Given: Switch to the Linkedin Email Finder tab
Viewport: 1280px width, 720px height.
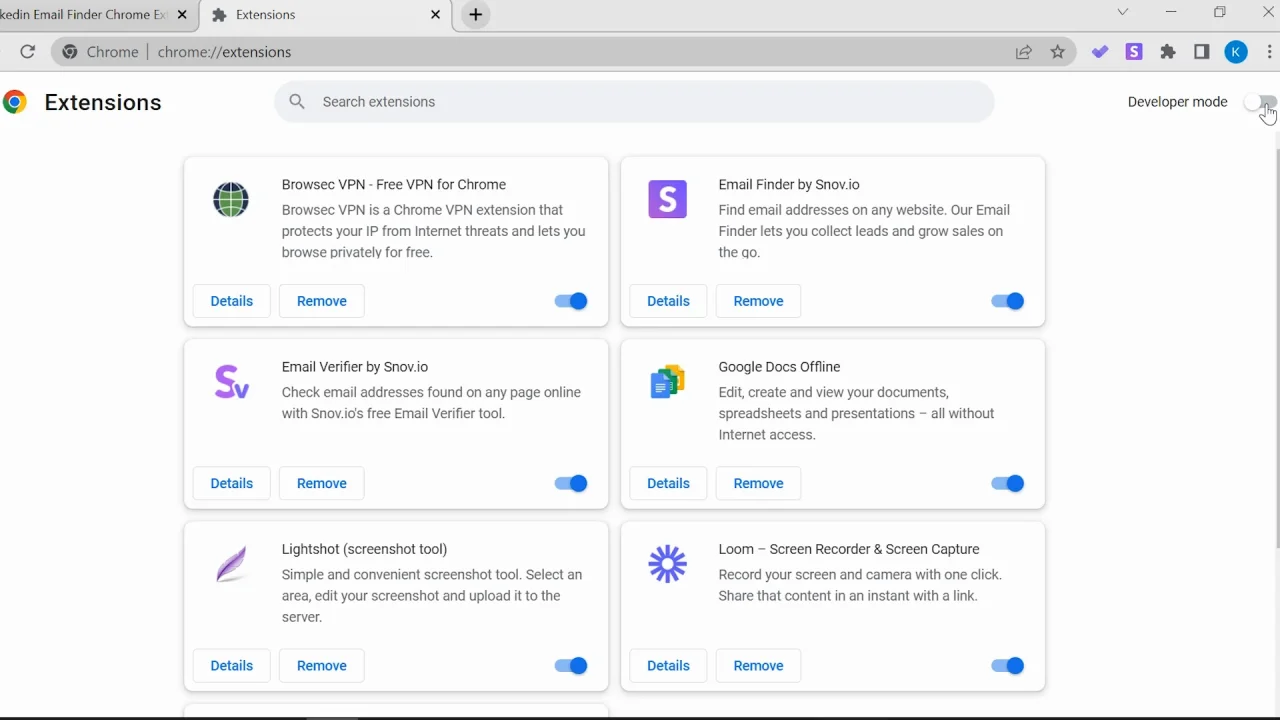Looking at the screenshot, I should tap(98, 15).
